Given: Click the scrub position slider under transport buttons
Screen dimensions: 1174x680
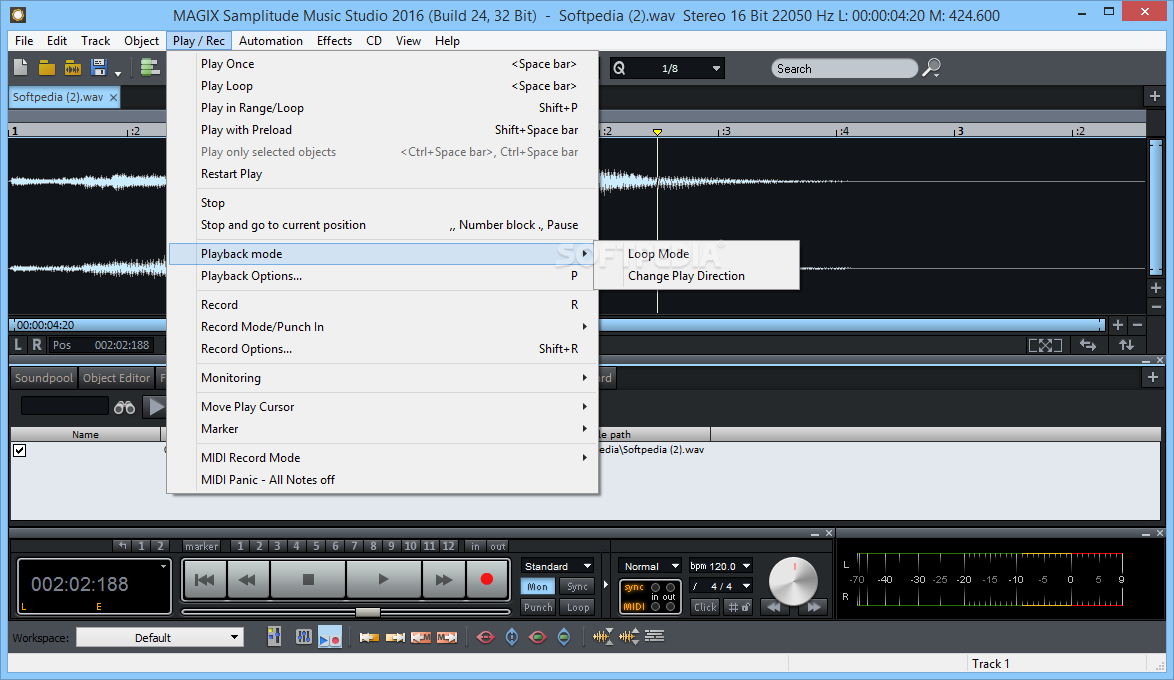Looking at the screenshot, I should click(367, 612).
